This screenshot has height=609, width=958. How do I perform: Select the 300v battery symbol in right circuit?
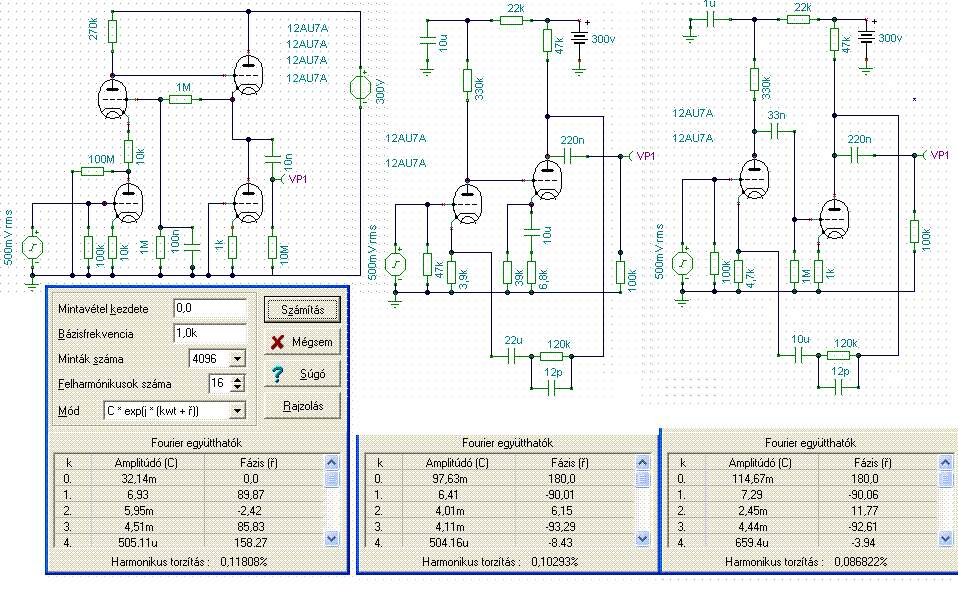tap(866, 38)
